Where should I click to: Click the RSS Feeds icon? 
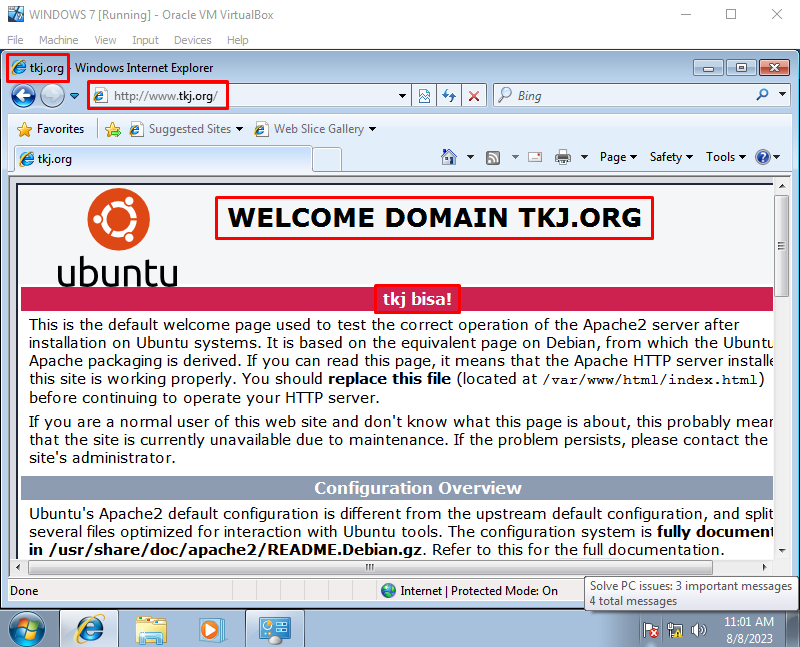point(493,158)
